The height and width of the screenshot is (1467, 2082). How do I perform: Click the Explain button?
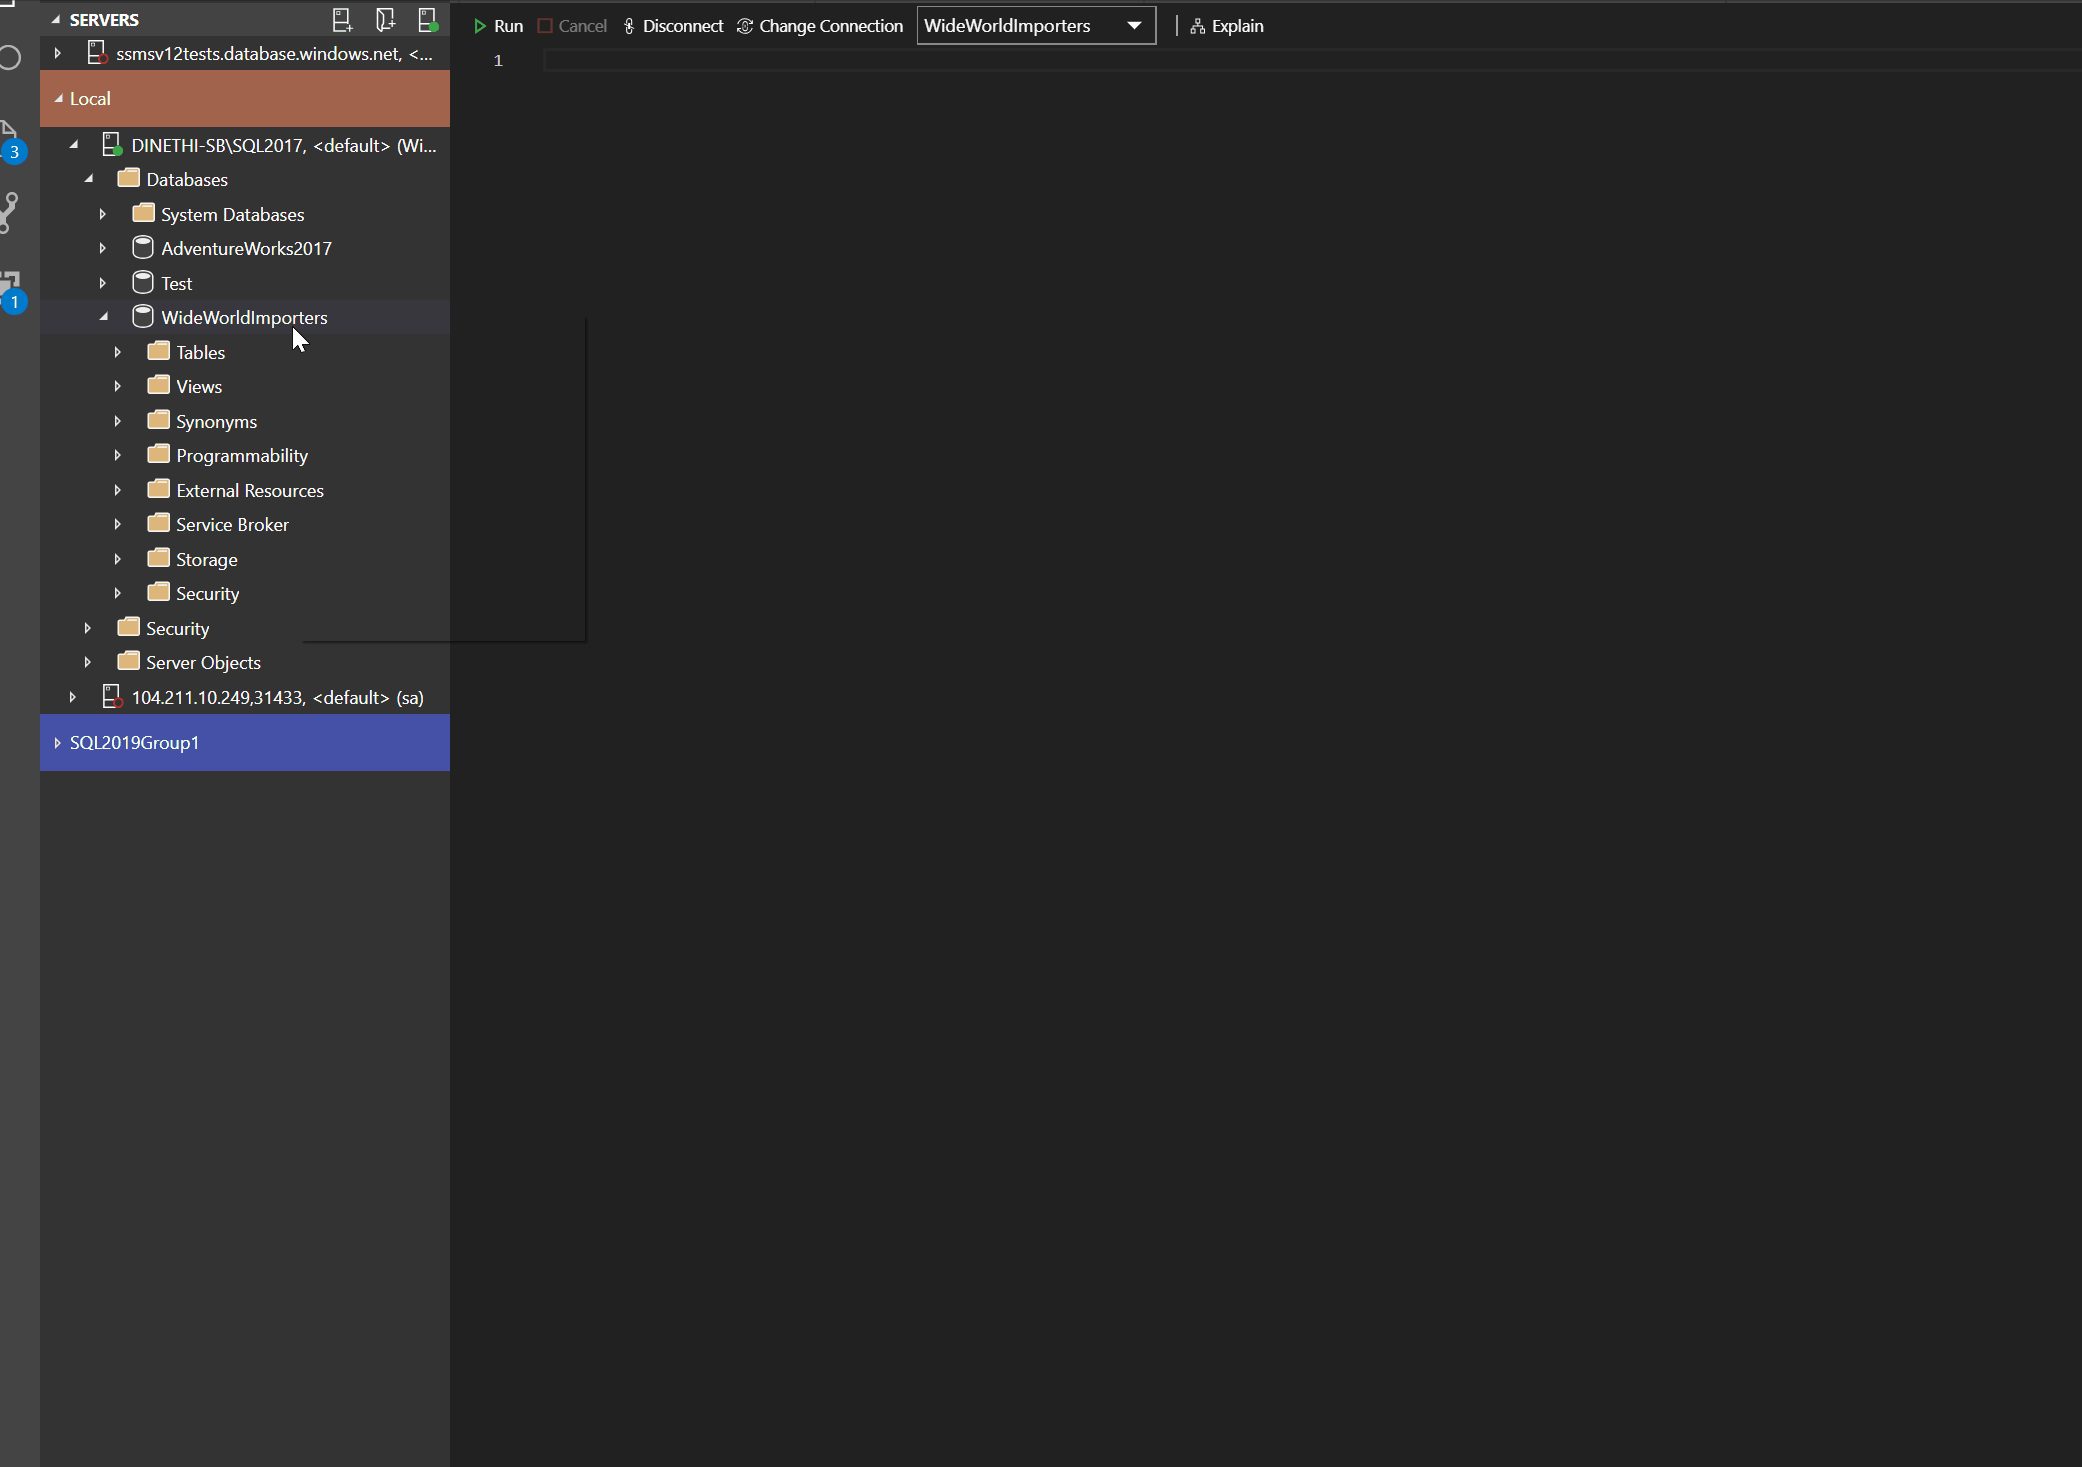click(1227, 25)
